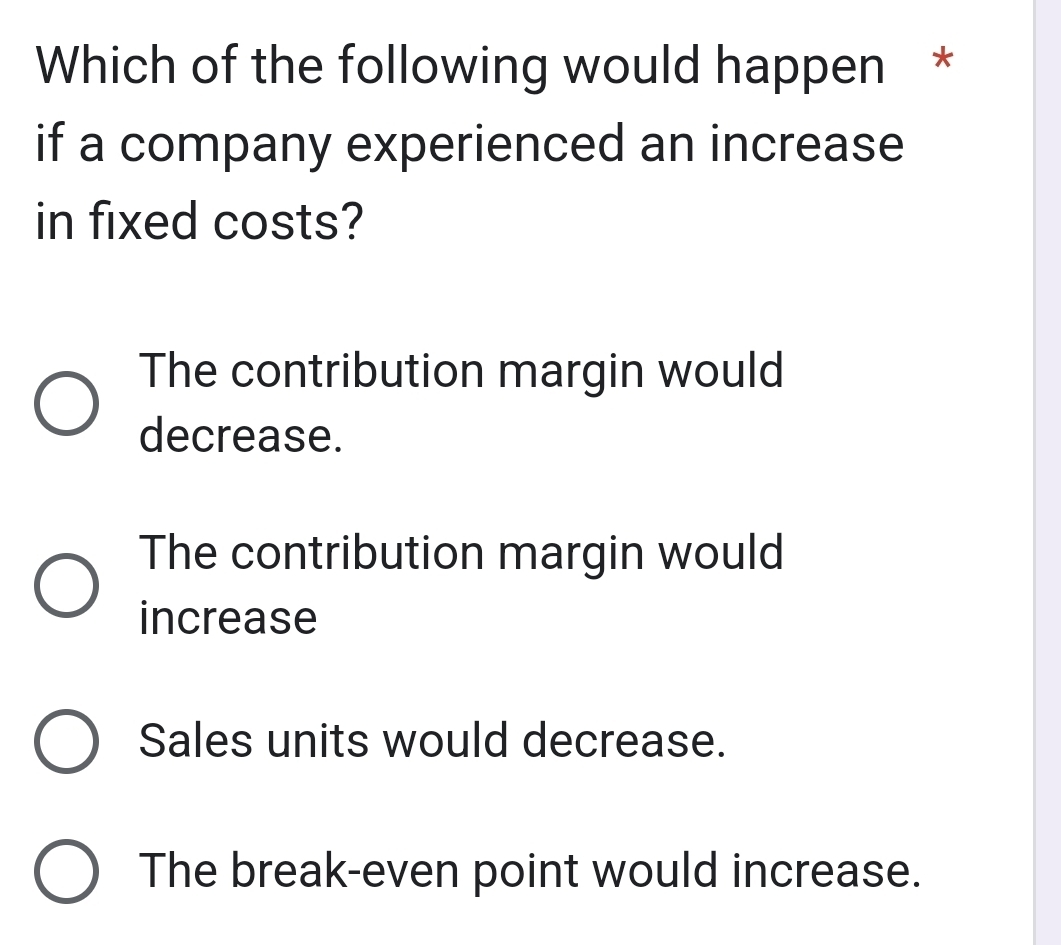1061x945 pixels.
Task: Choose the 'Sales units would decrease' radio button
Action: (x=67, y=742)
